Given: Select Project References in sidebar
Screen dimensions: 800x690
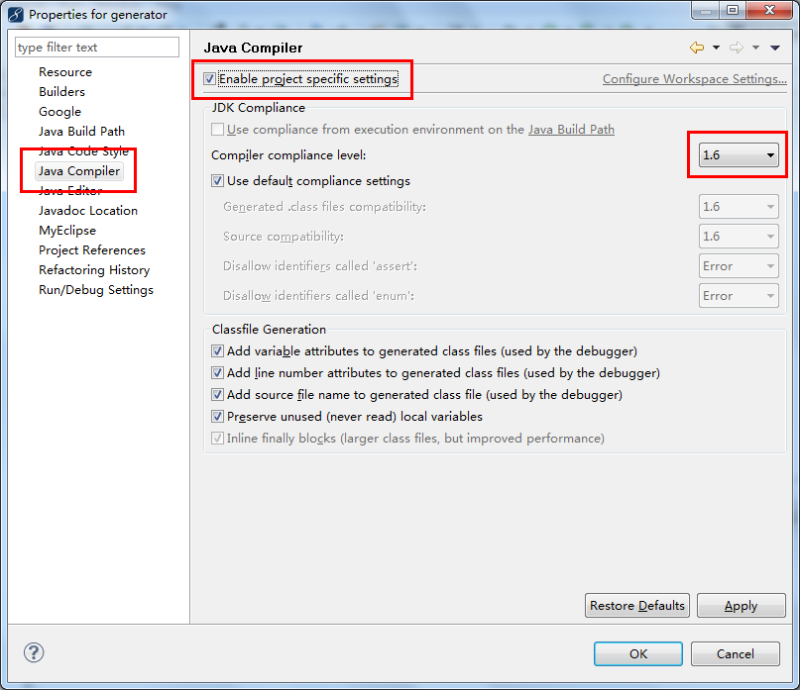Looking at the screenshot, I should tap(92, 250).
